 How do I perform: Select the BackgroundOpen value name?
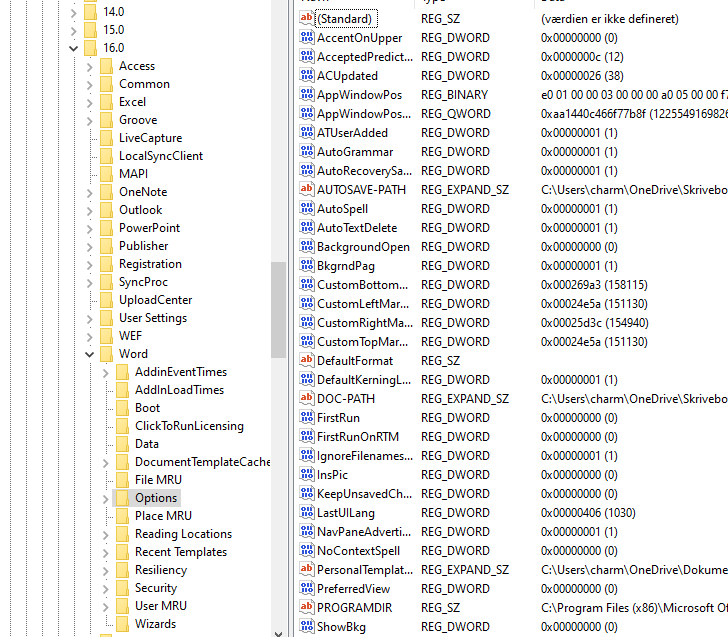pyautogui.click(x=363, y=246)
